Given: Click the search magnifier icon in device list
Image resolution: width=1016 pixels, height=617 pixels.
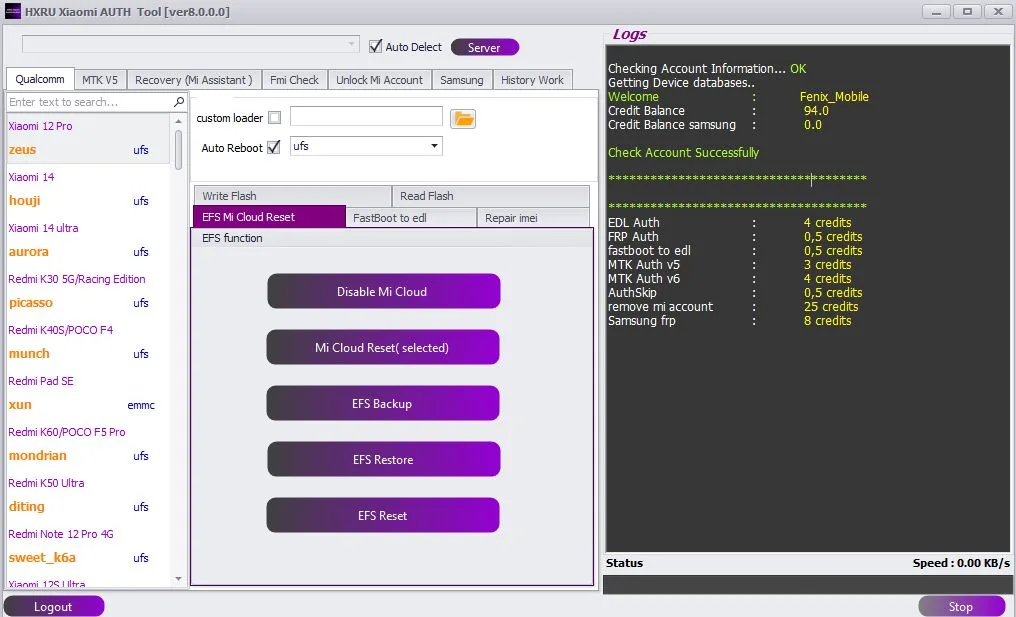Looking at the screenshot, I should pyautogui.click(x=179, y=102).
